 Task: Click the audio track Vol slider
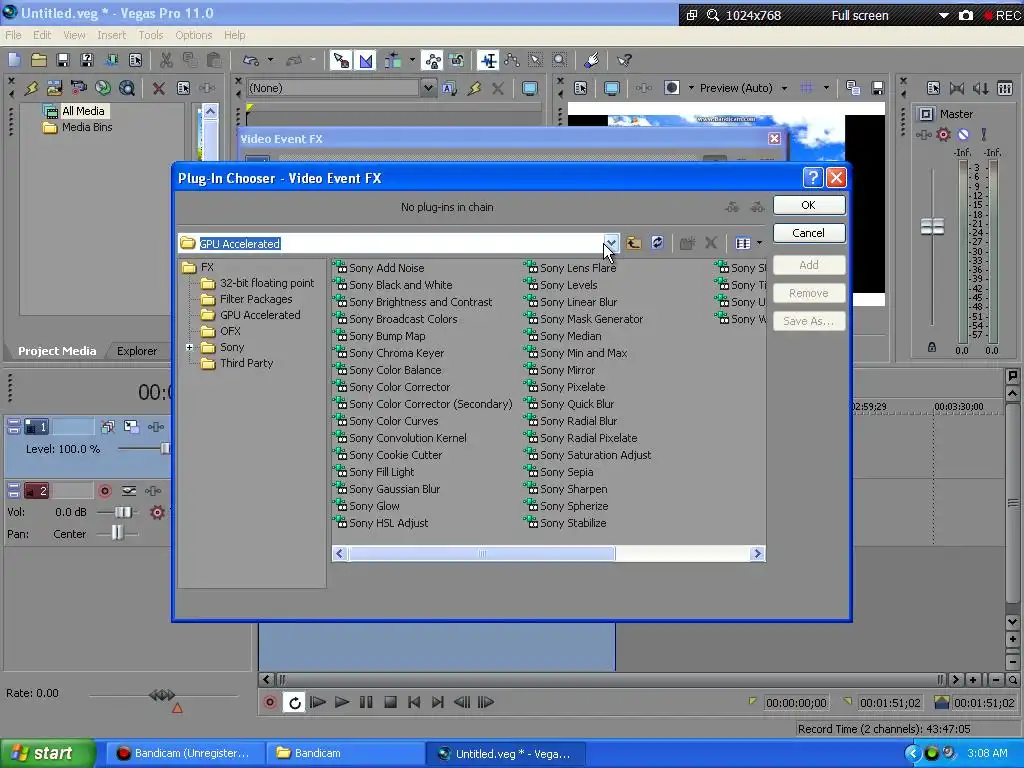[123, 512]
